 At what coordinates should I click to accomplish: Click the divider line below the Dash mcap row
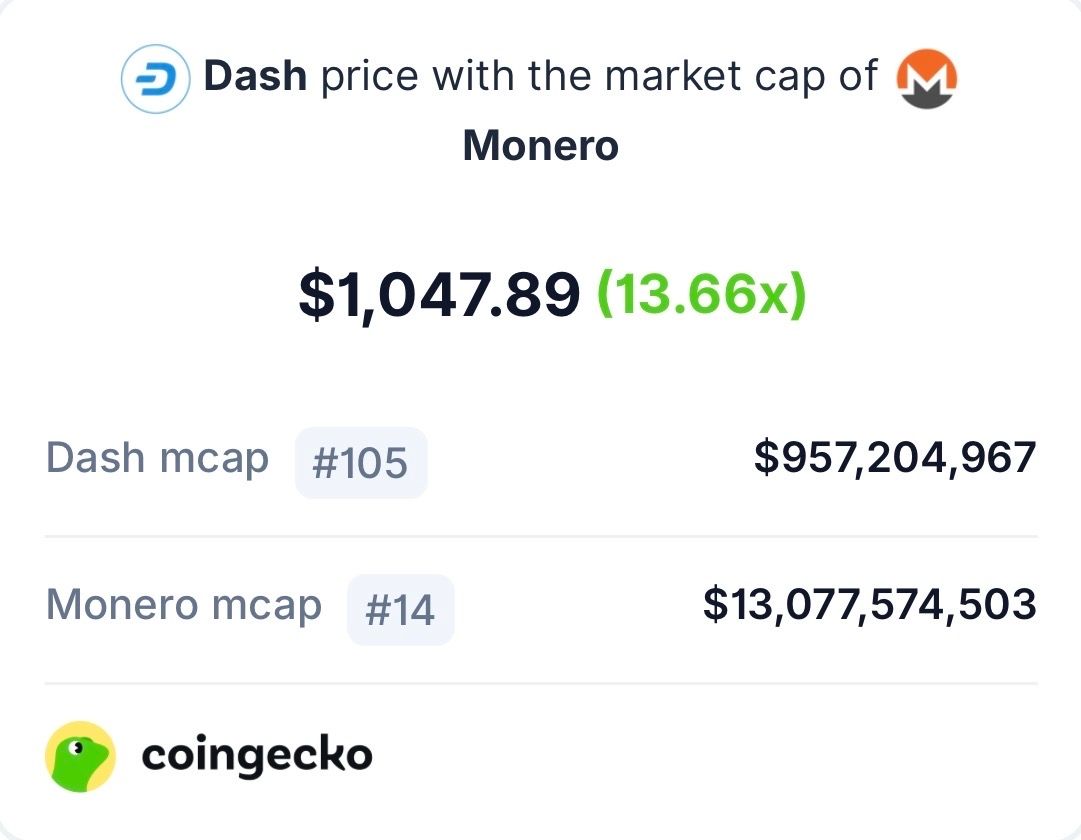point(540,537)
